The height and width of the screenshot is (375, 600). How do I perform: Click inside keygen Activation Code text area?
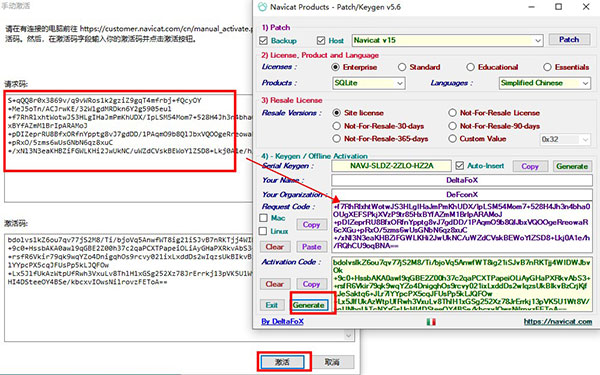coord(461,283)
